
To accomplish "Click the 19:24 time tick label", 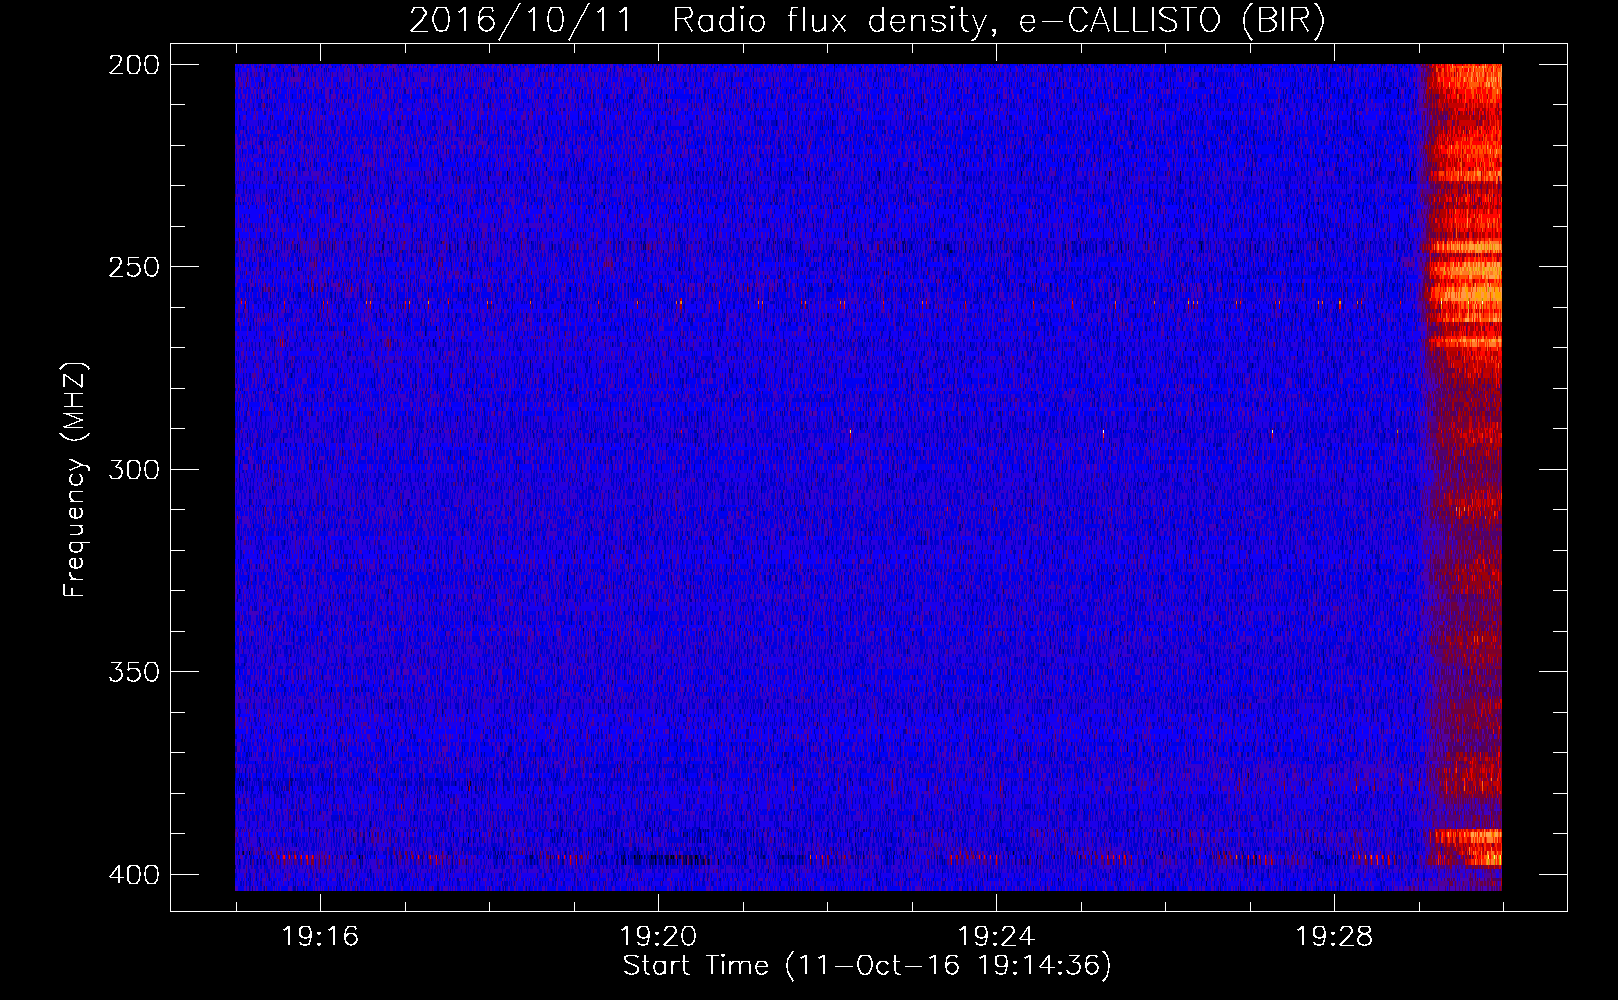I will coord(996,937).
